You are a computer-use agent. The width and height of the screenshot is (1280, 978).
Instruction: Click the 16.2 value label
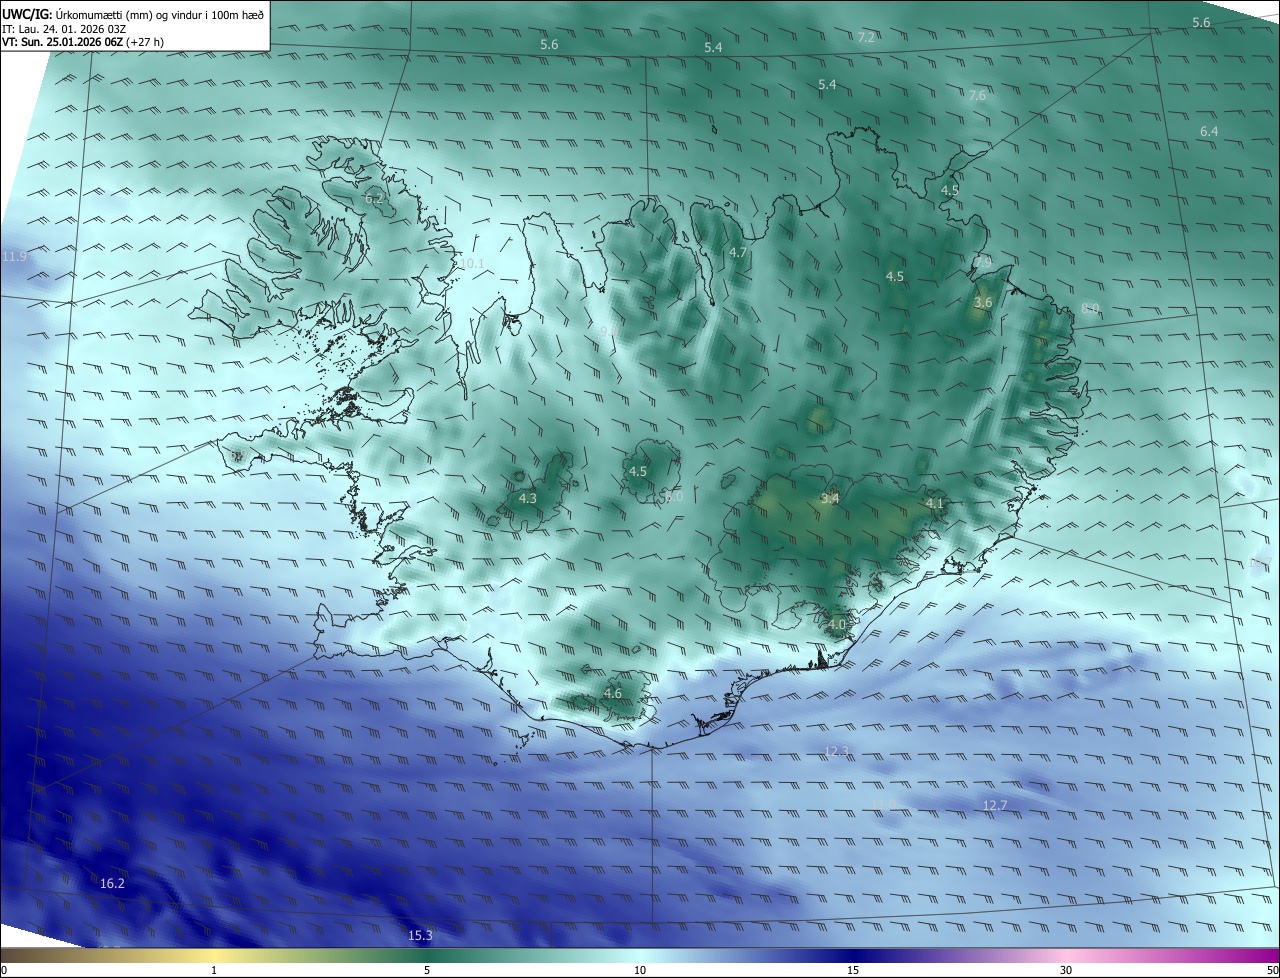pos(112,883)
